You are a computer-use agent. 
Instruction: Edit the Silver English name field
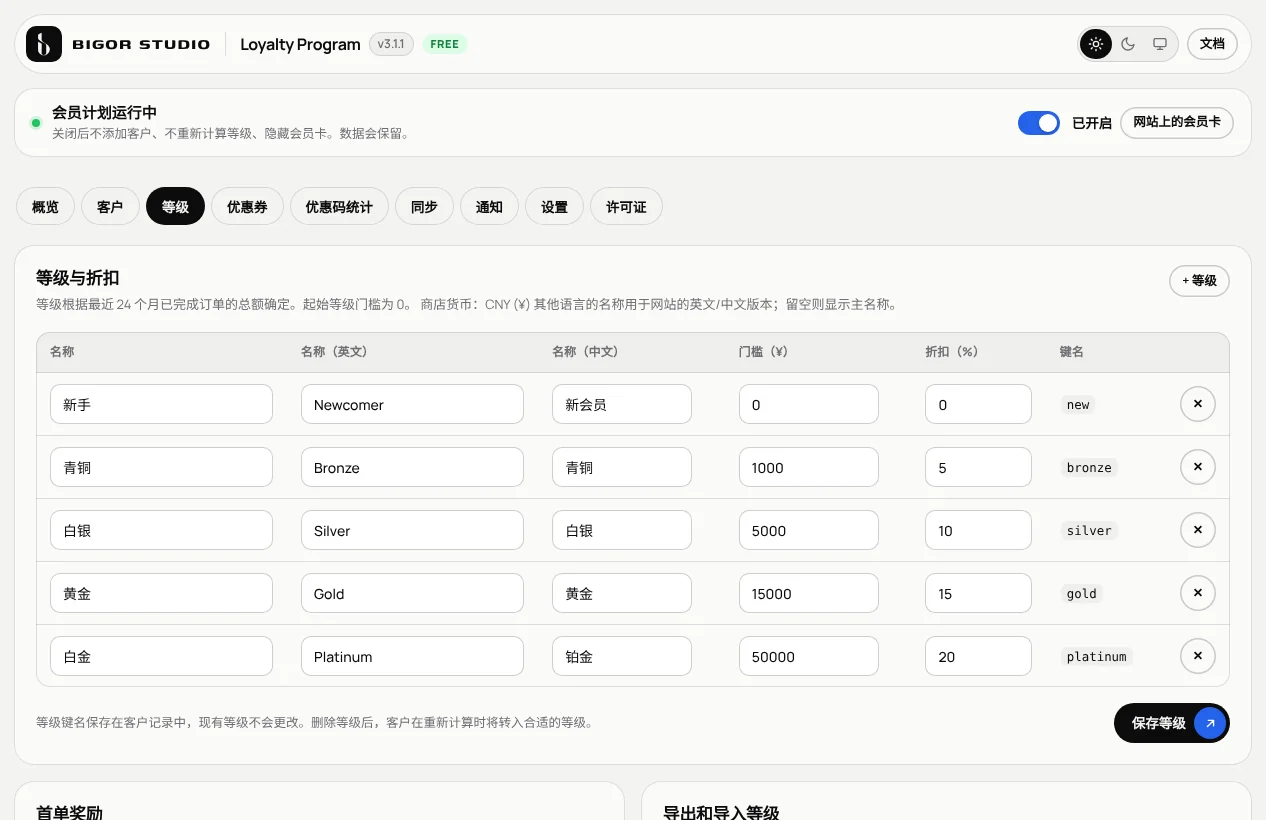pos(412,530)
